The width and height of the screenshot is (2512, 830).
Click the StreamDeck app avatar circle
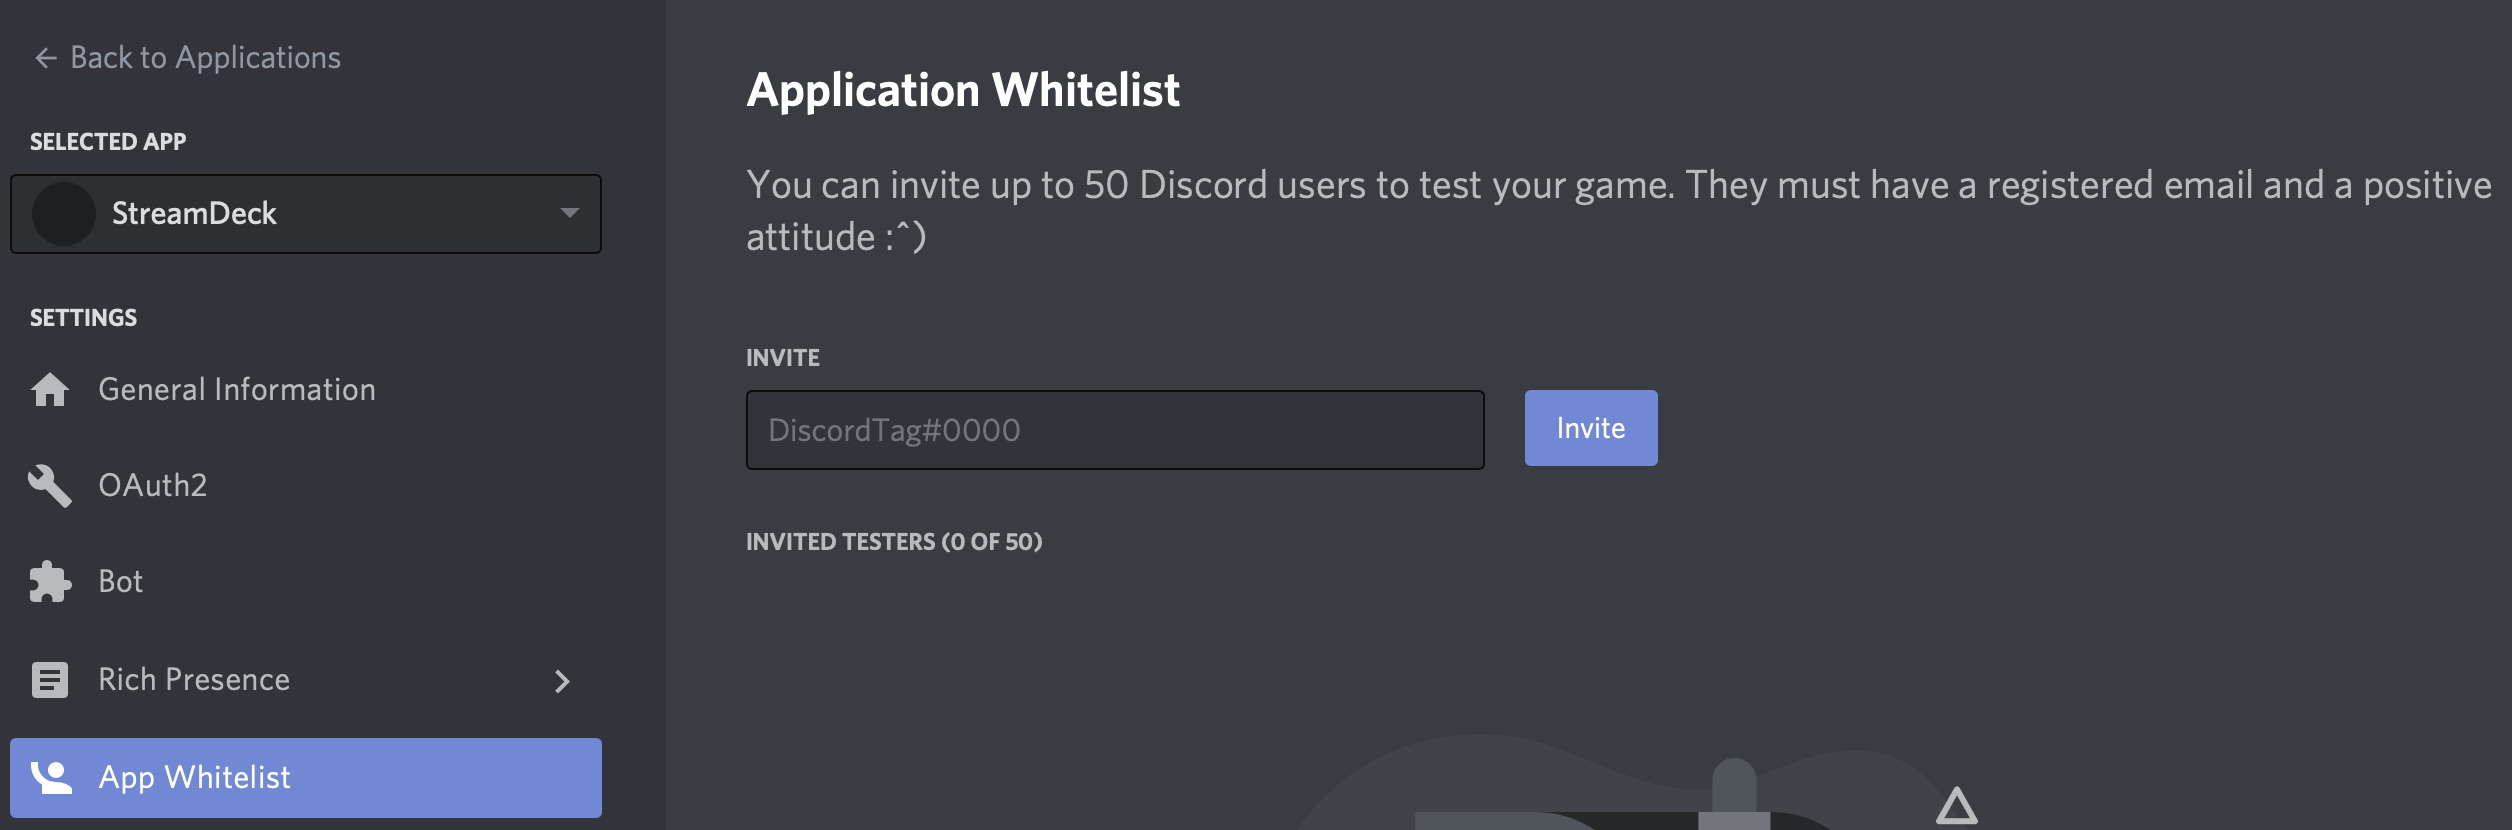click(64, 213)
